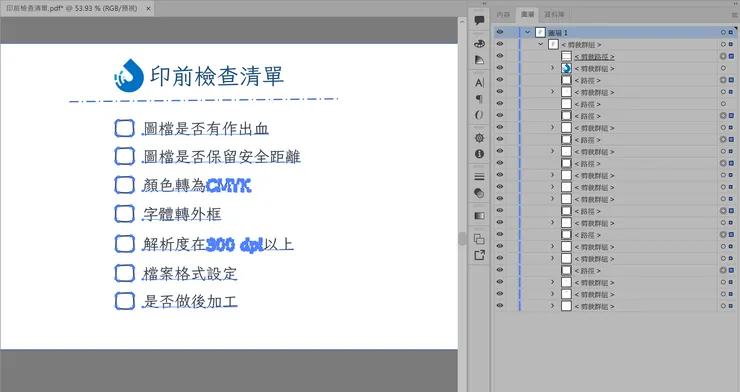The height and width of the screenshot is (392, 740).
Task: Collapse the Layers panel group double-arrow
Action: [x=735, y=3]
